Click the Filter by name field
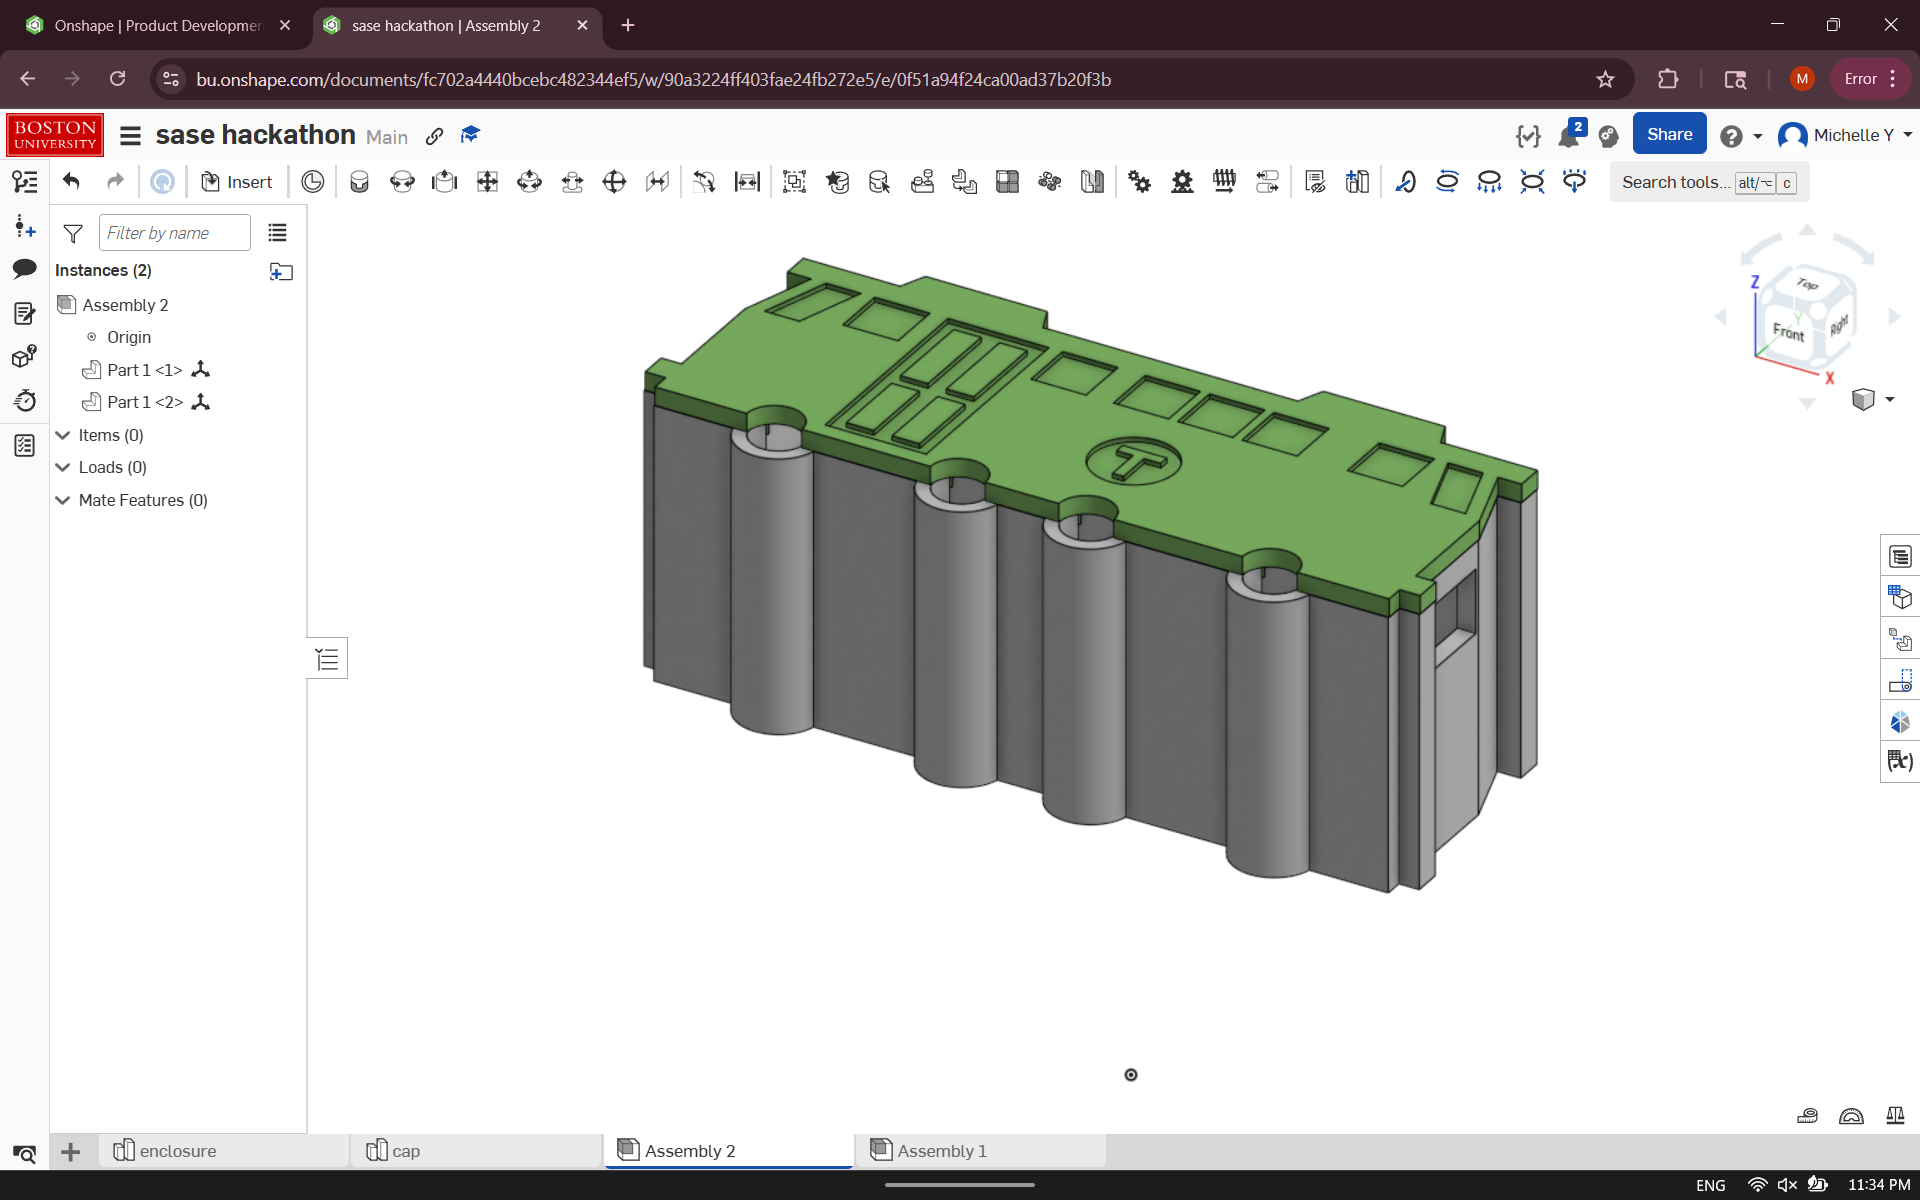This screenshot has height=1200, width=1920. coord(174,233)
